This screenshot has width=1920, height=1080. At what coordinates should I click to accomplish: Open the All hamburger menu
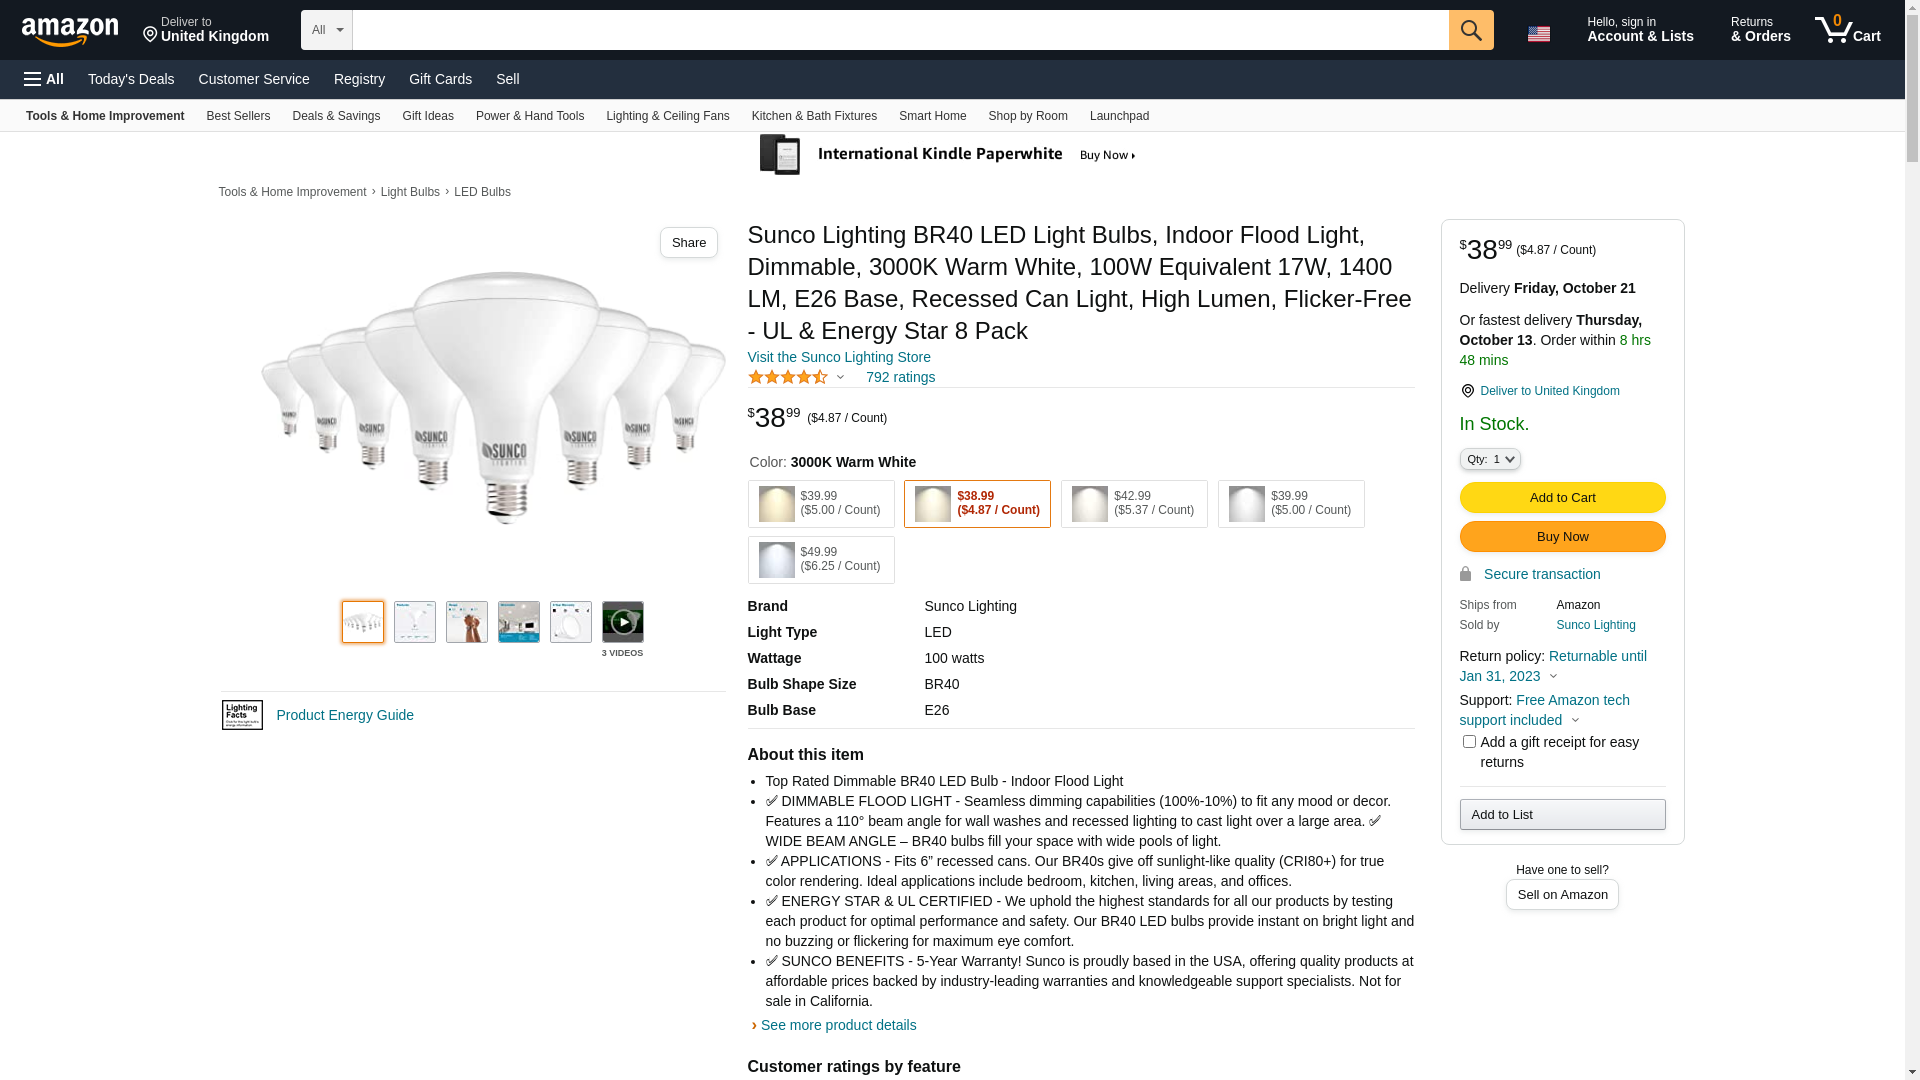point(44,79)
